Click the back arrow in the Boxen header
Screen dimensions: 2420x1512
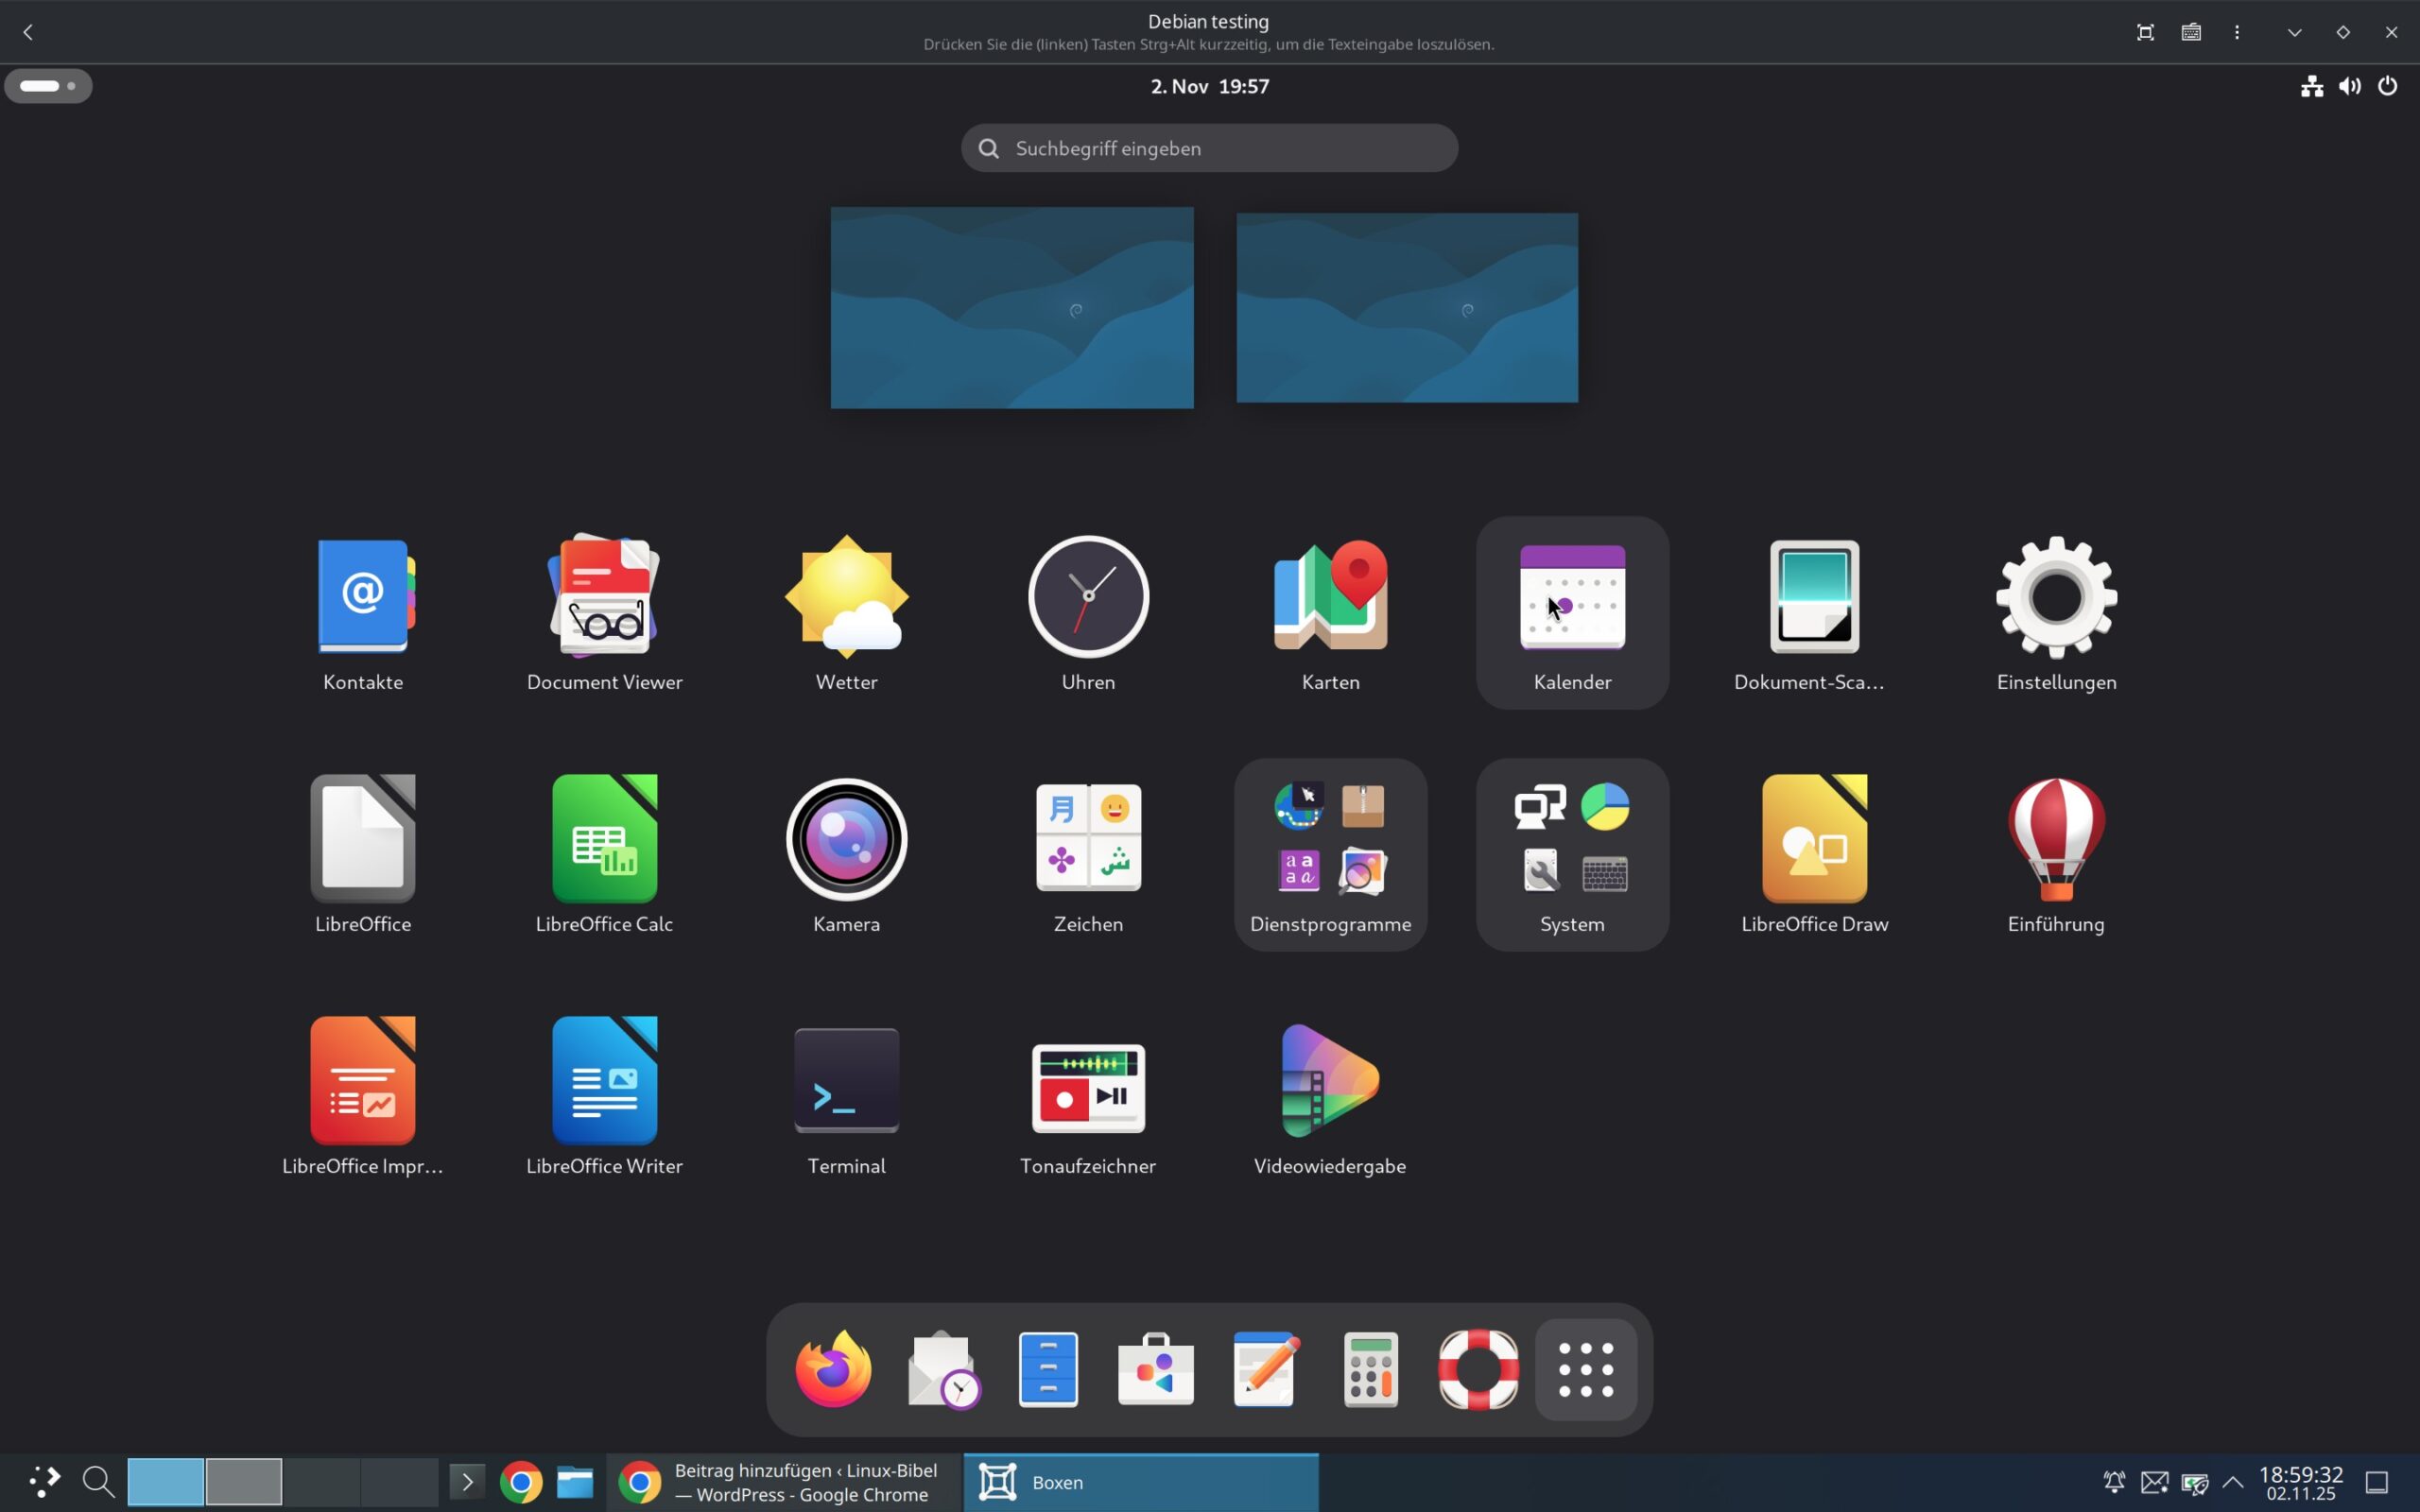coord(28,32)
